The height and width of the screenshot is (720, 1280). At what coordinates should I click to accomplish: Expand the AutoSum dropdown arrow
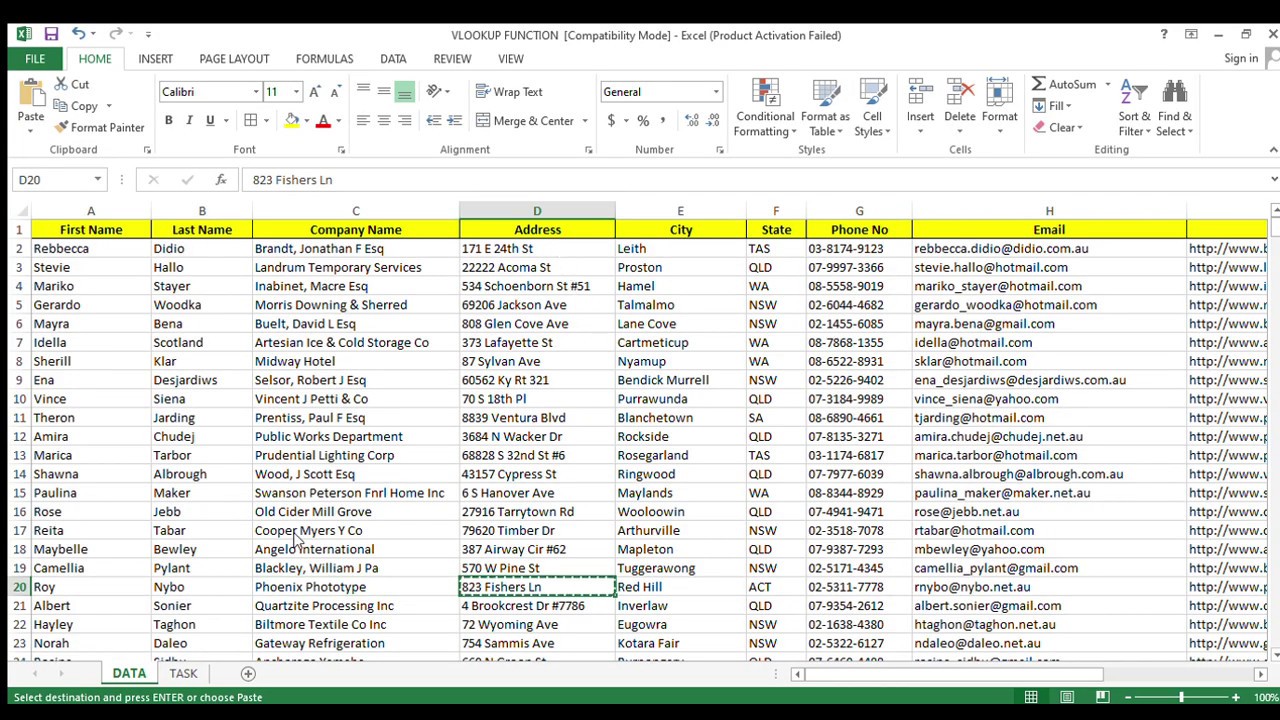click(x=1107, y=85)
